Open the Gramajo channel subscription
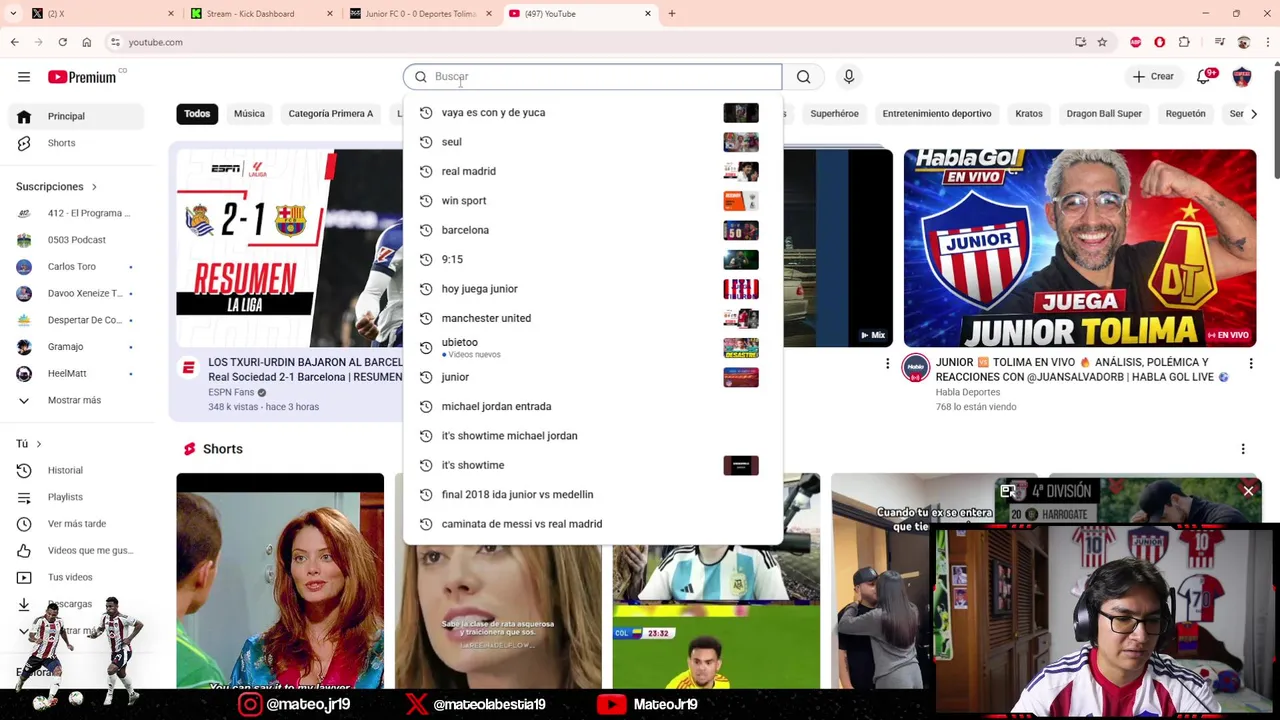The width and height of the screenshot is (1280, 720). 77,347
